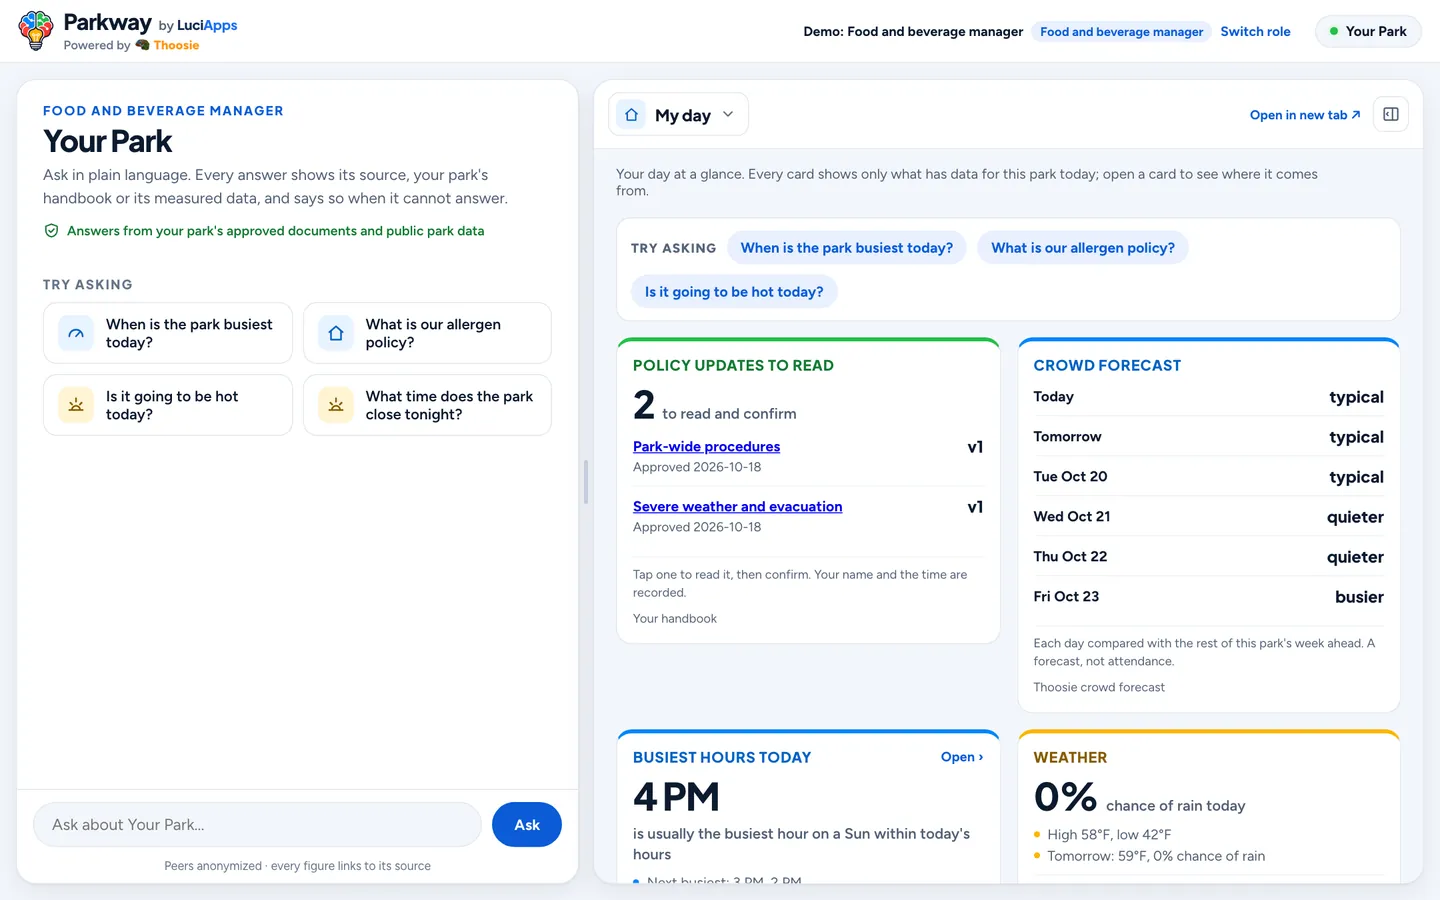Toggle the side panel layout icon

coord(1391,115)
